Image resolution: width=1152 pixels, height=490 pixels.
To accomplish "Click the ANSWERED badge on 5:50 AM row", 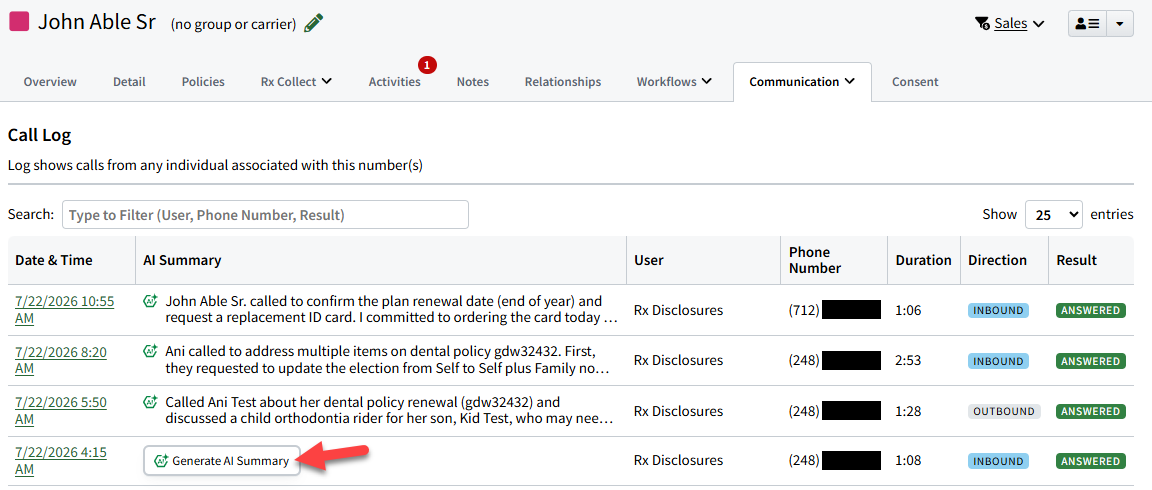I will coord(1091,411).
